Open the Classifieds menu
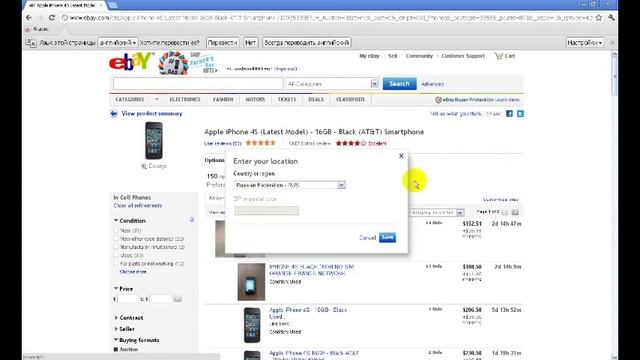The width and height of the screenshot is (640, 360). point(350,99)
